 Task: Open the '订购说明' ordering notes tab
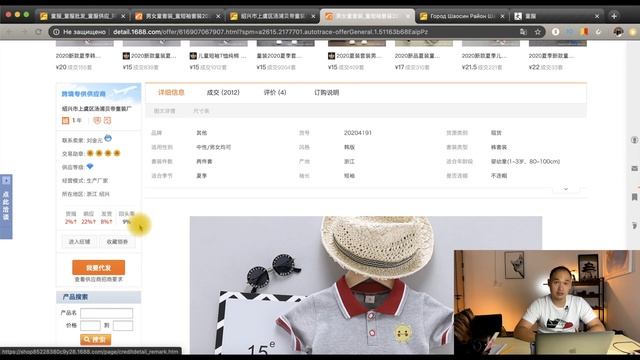(327, 93)
